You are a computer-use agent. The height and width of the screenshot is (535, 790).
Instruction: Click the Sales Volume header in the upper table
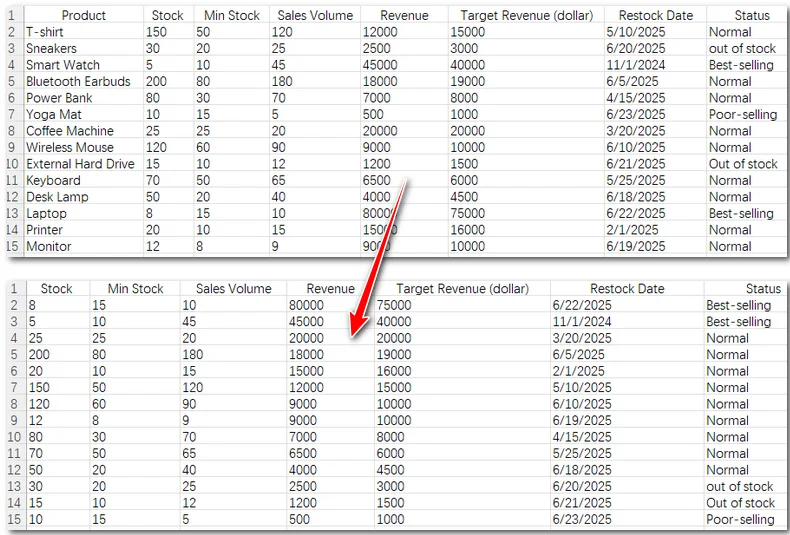point(315,15)
